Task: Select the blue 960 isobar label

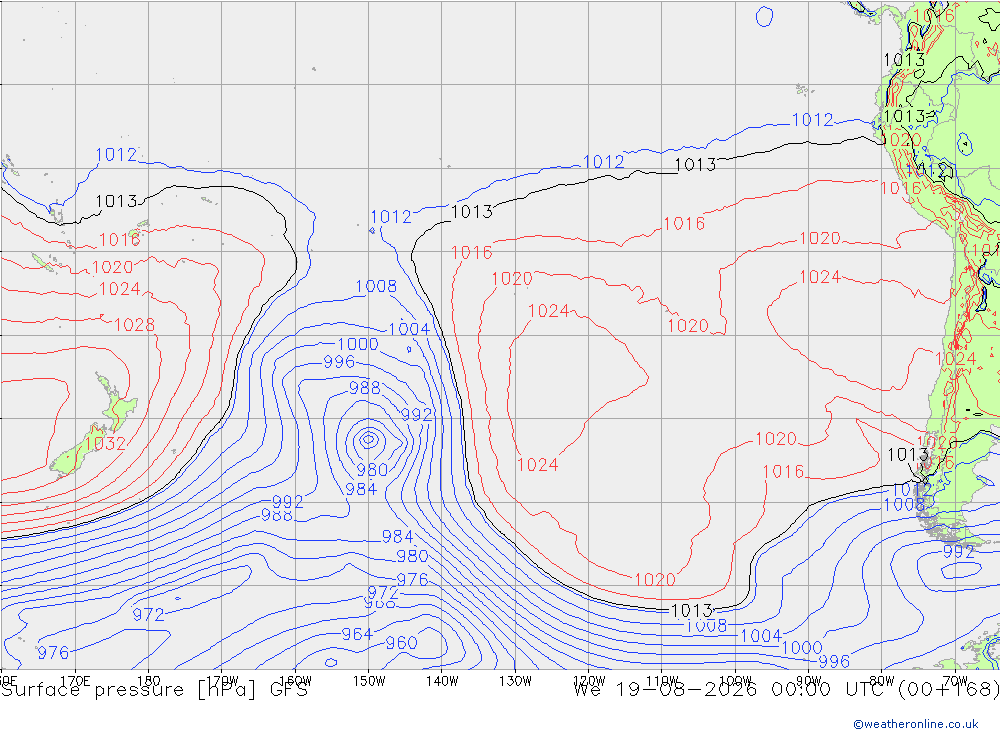Action: [x=401, y=643]
